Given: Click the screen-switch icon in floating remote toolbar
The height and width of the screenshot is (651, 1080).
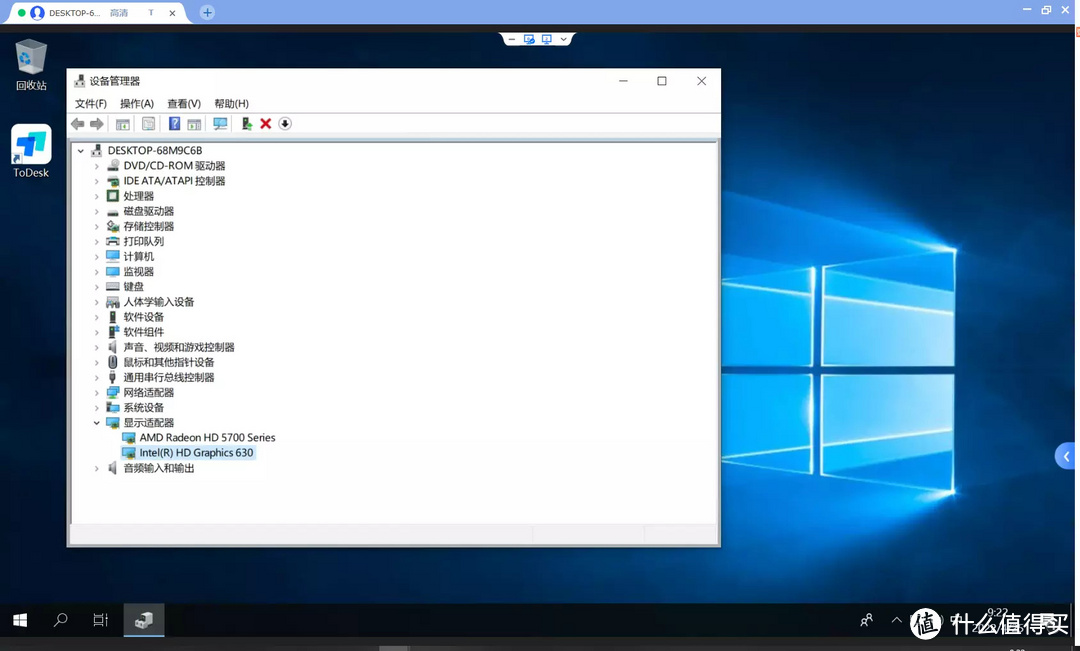Looking at the screenshot, I should click(529, 39).
